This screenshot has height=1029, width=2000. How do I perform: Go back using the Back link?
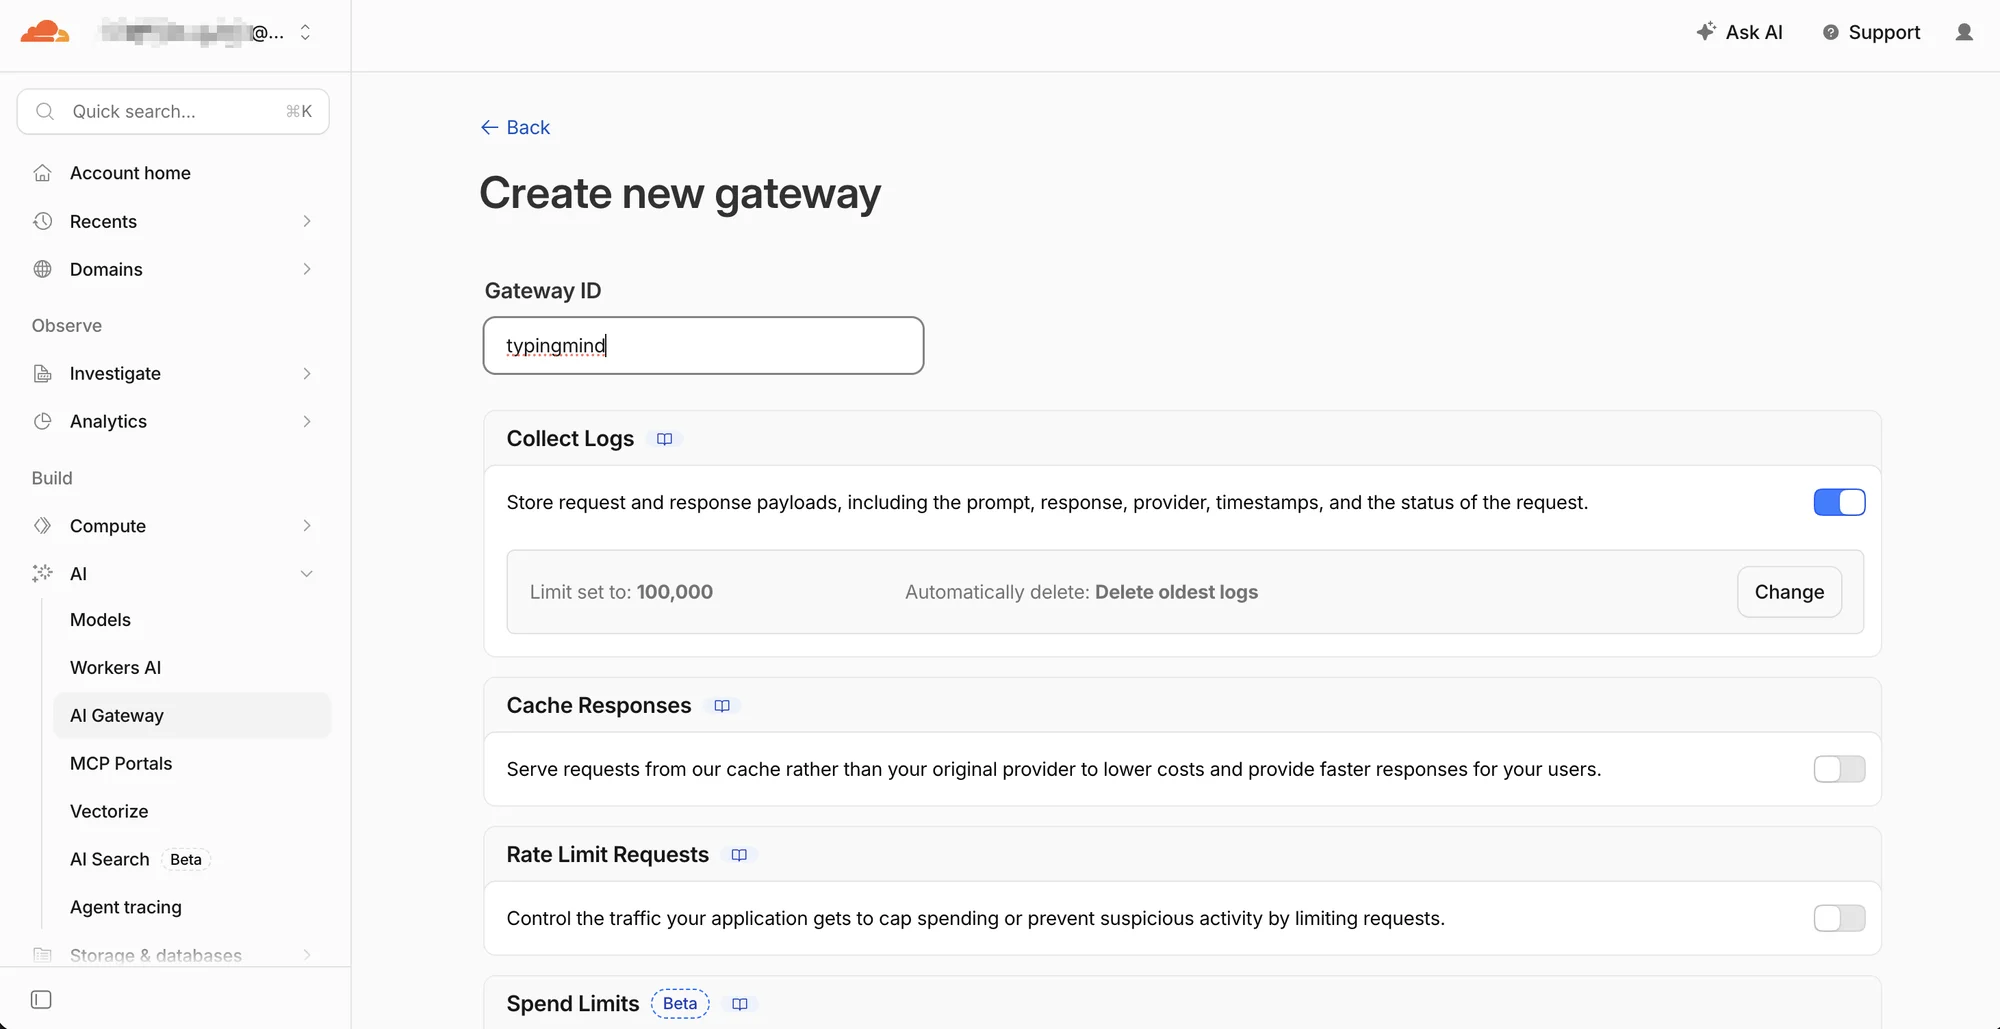(515, 127)
